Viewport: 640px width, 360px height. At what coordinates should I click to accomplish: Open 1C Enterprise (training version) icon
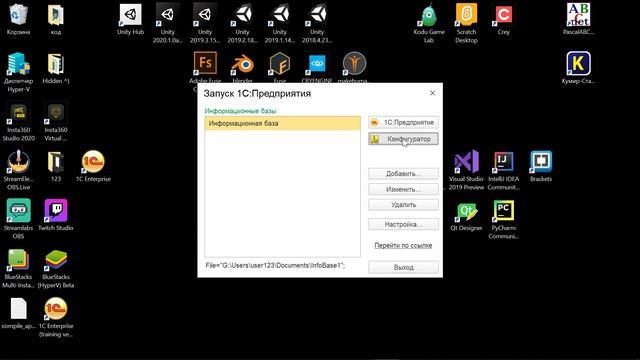(56, 318)
